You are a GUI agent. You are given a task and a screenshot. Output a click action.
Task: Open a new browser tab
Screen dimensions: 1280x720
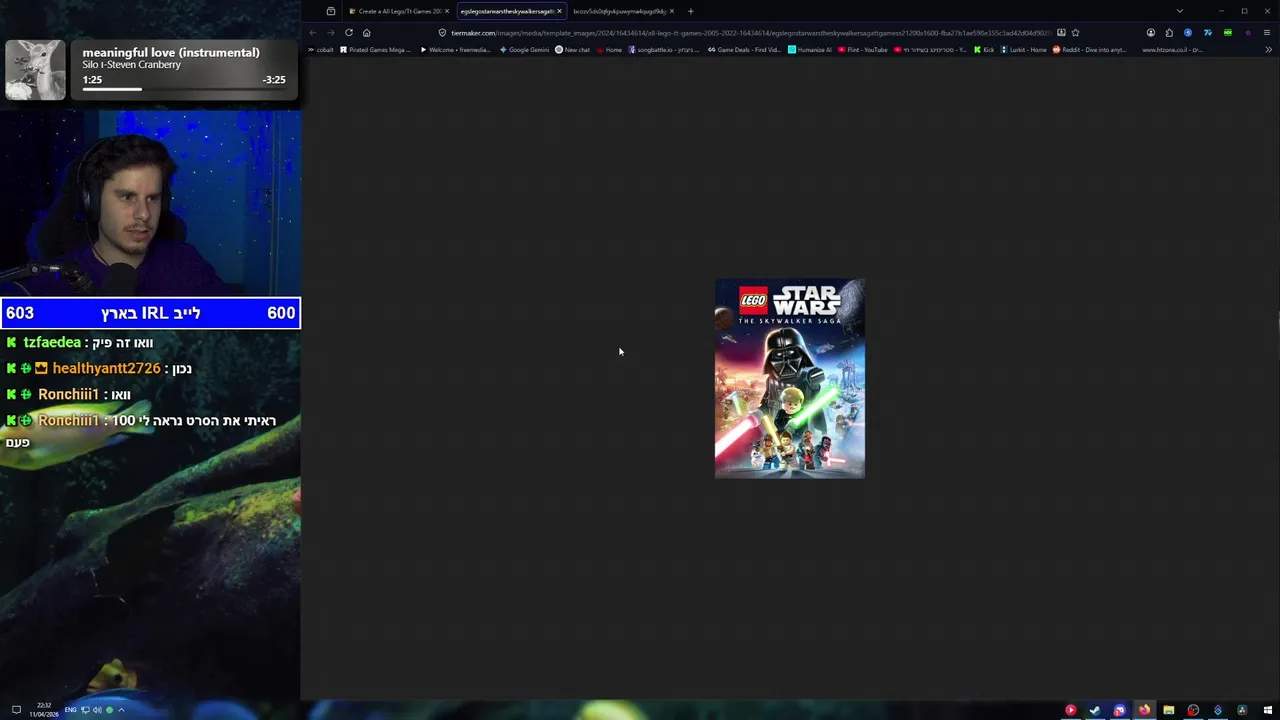pyautogui.click(x=690, y=11)
